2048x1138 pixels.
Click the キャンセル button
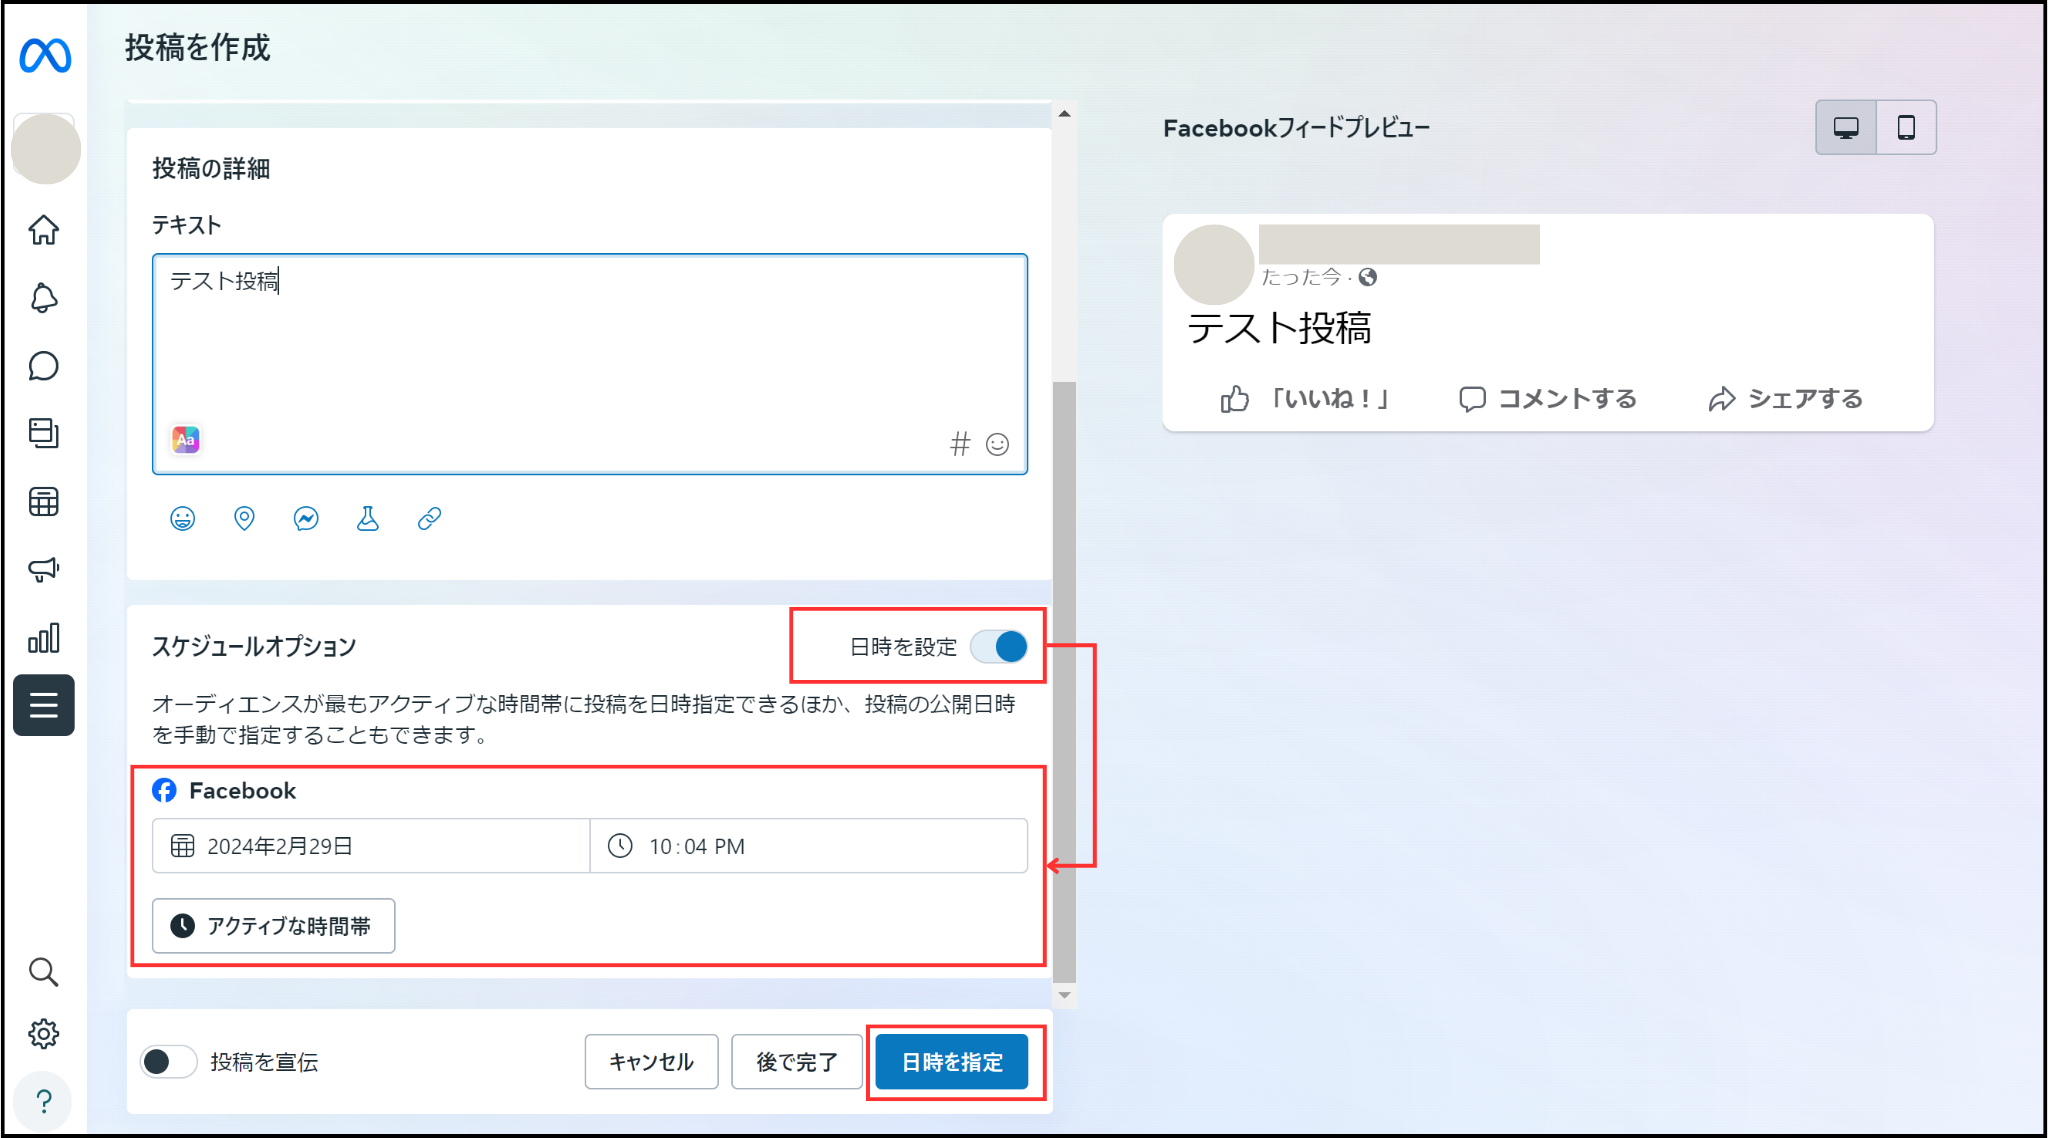[652, 1062]
